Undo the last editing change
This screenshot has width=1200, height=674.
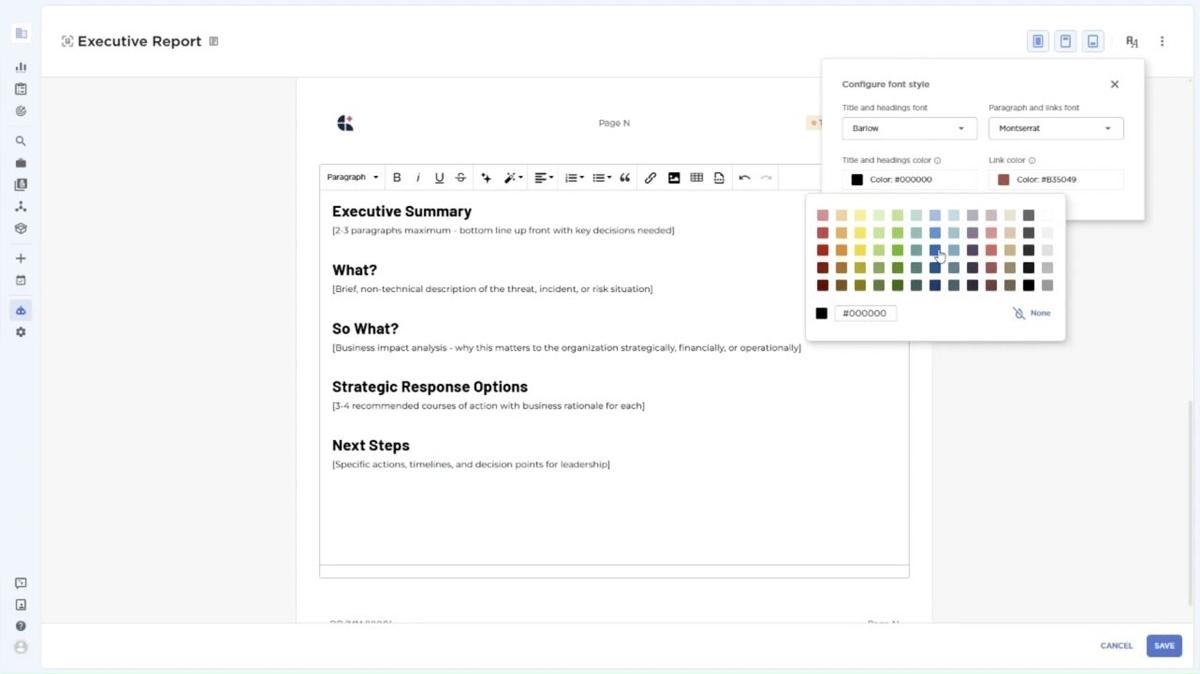(x=745, y=177)
